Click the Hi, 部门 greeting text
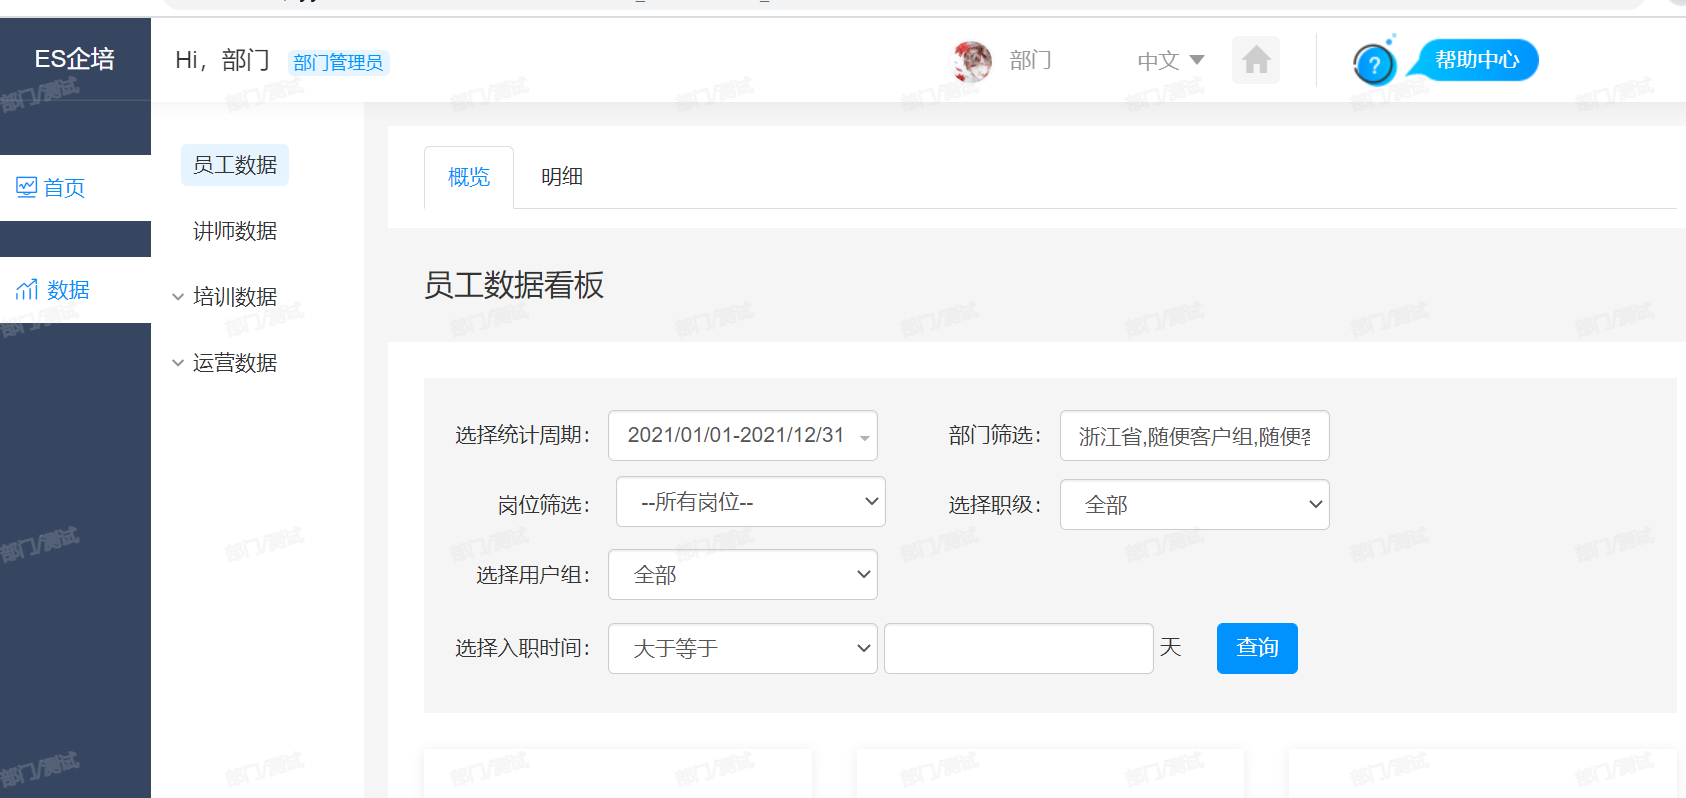Screen dimensions: 1686x798 [x=222, y=60]
